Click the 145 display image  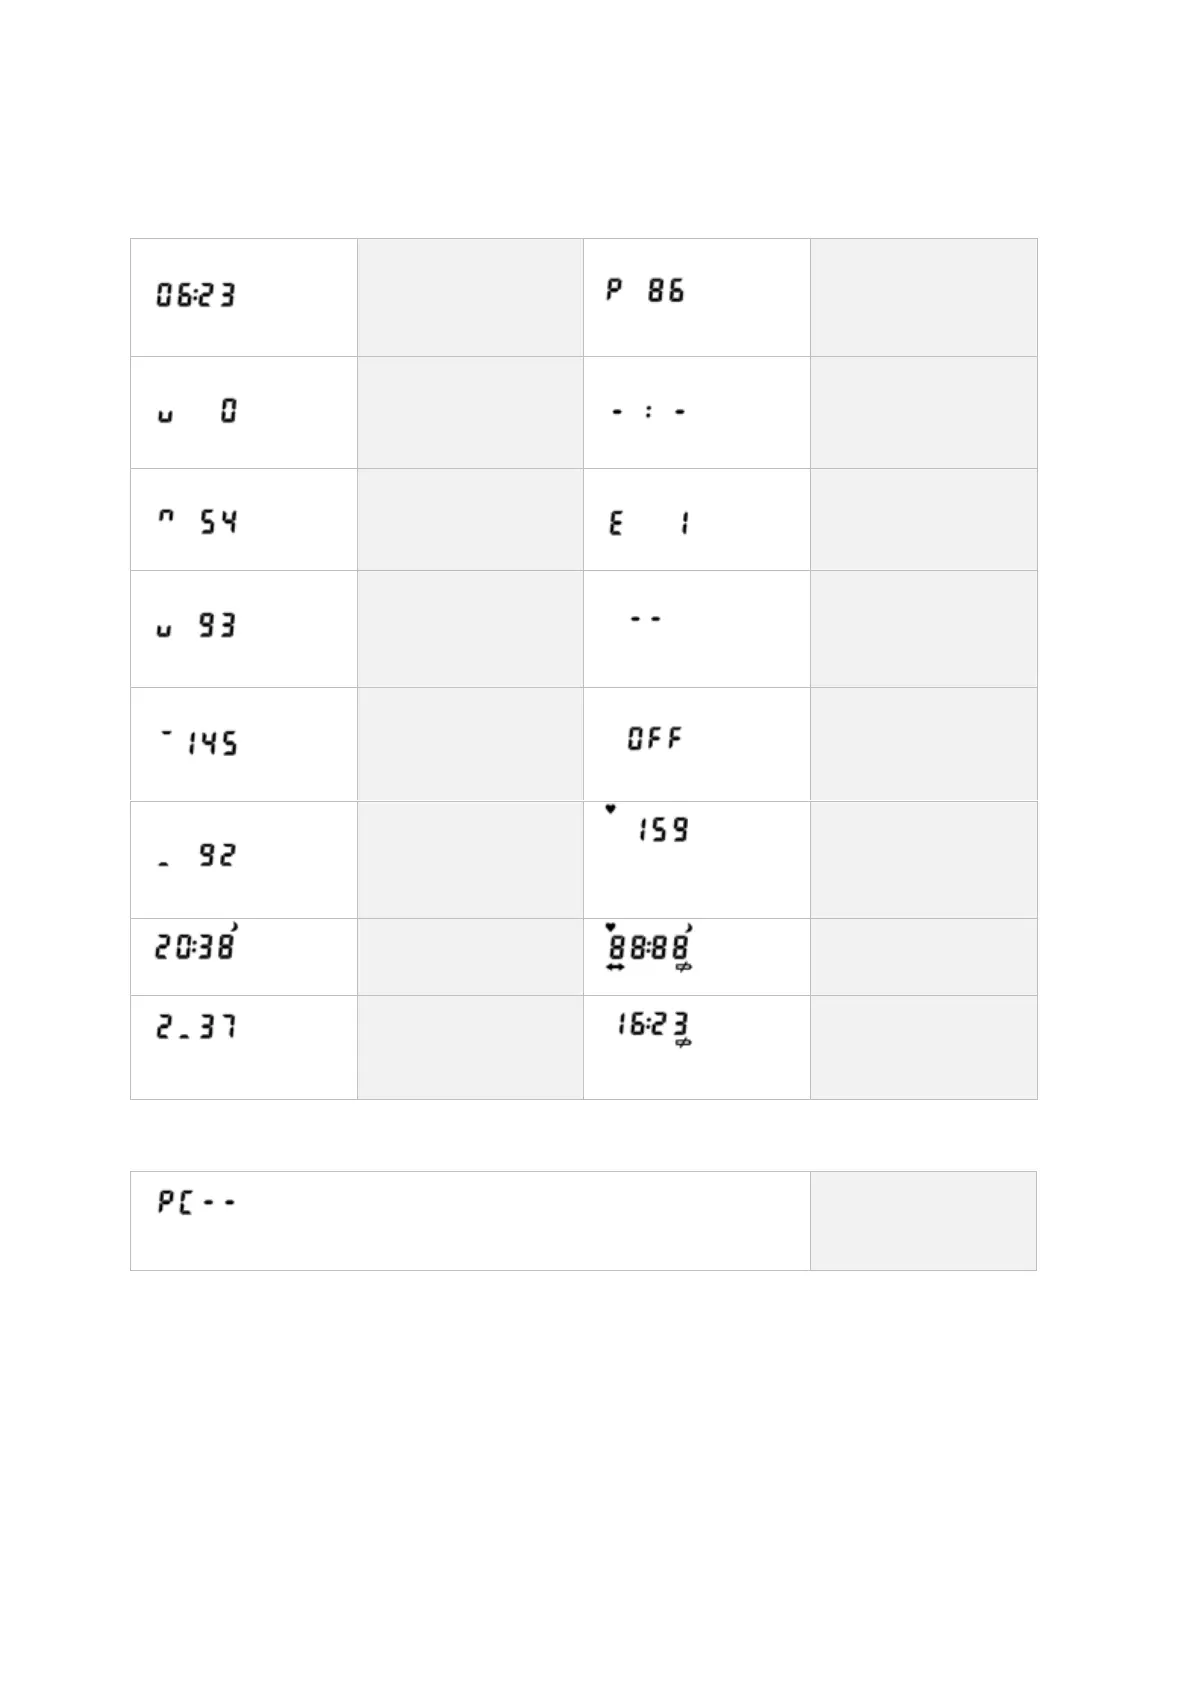point(199,742)
